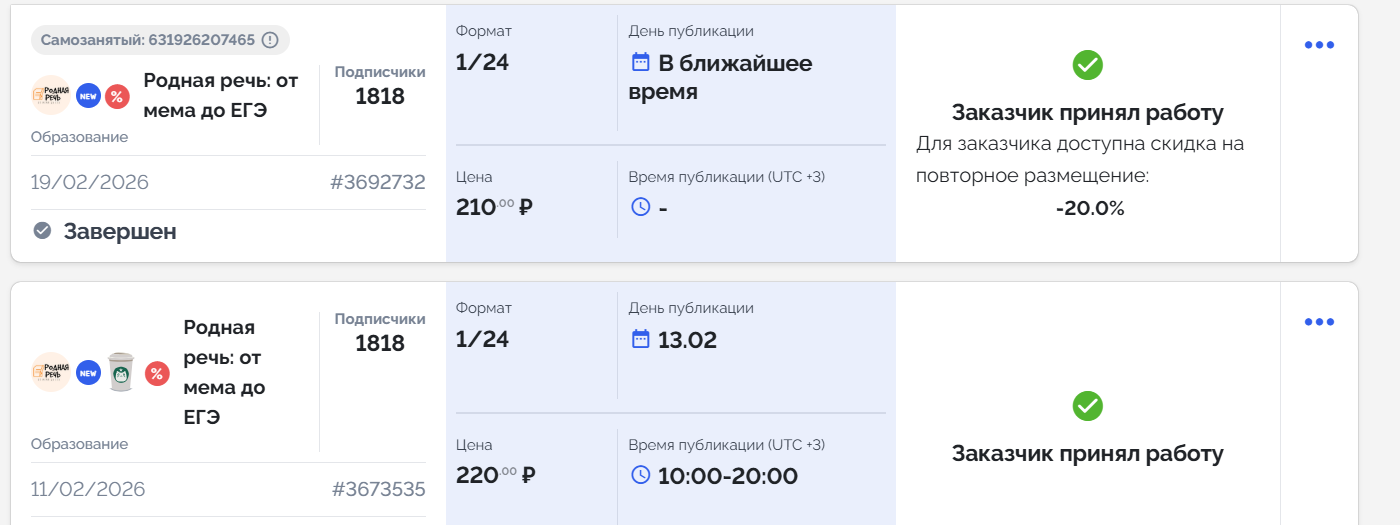Click calendar icon beside В ближайшее время
This screenshot has width=1400, height=525.
pos(641,63)
